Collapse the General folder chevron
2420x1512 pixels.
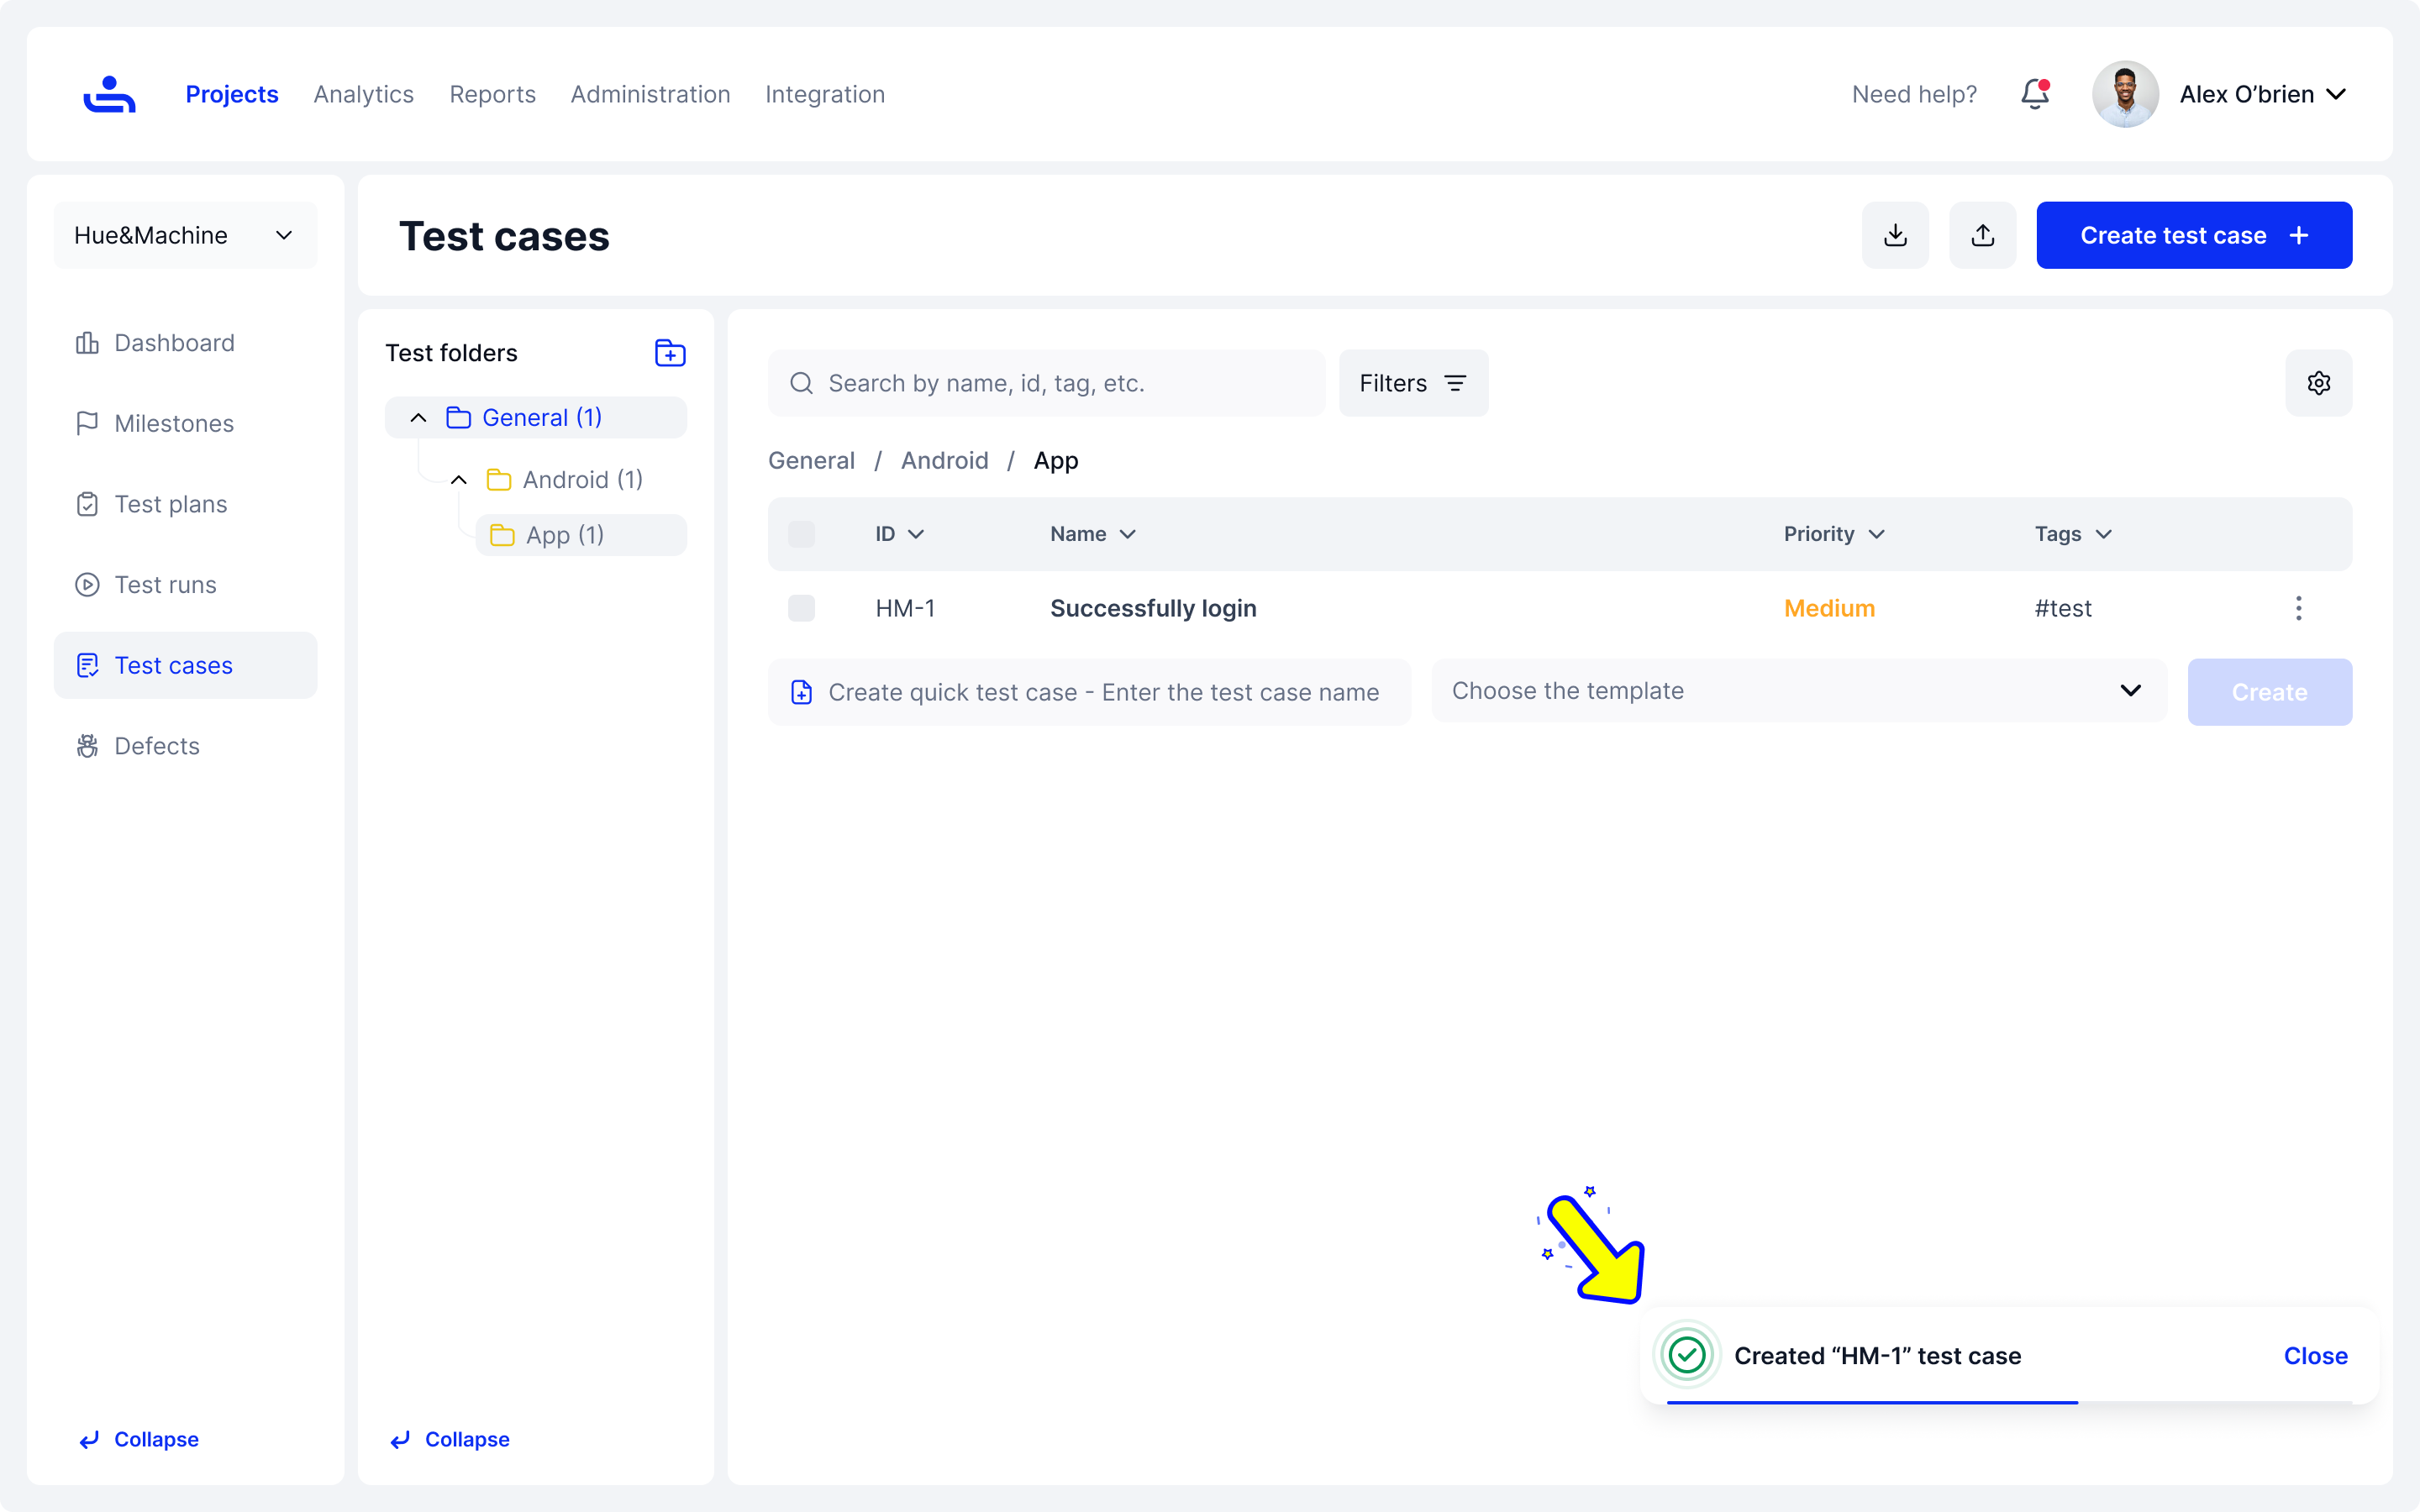(x=418, y=418)
